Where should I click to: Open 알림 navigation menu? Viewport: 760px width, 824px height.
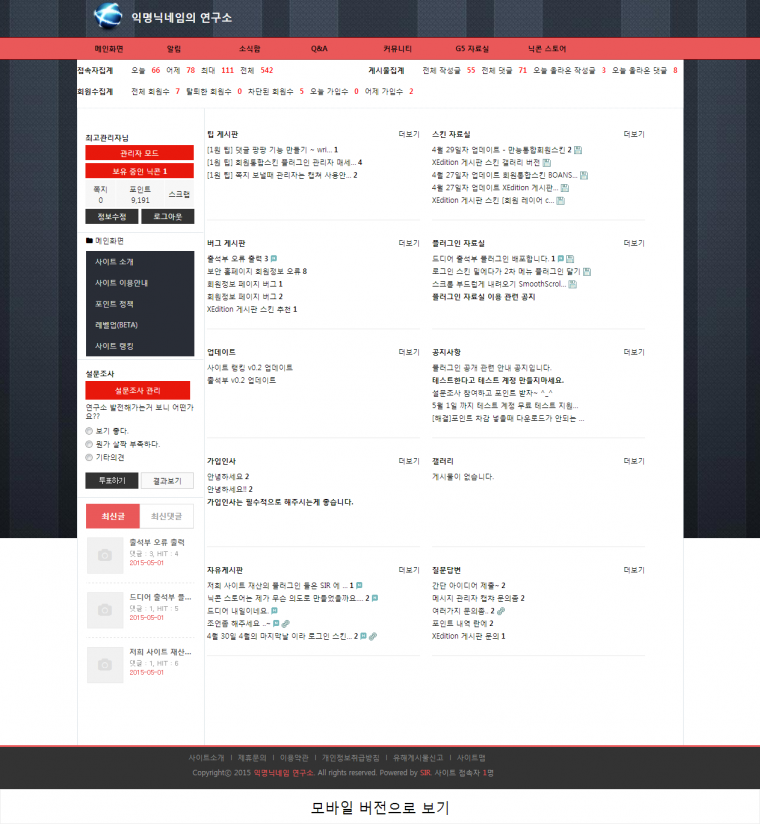[x=174, y=48]
